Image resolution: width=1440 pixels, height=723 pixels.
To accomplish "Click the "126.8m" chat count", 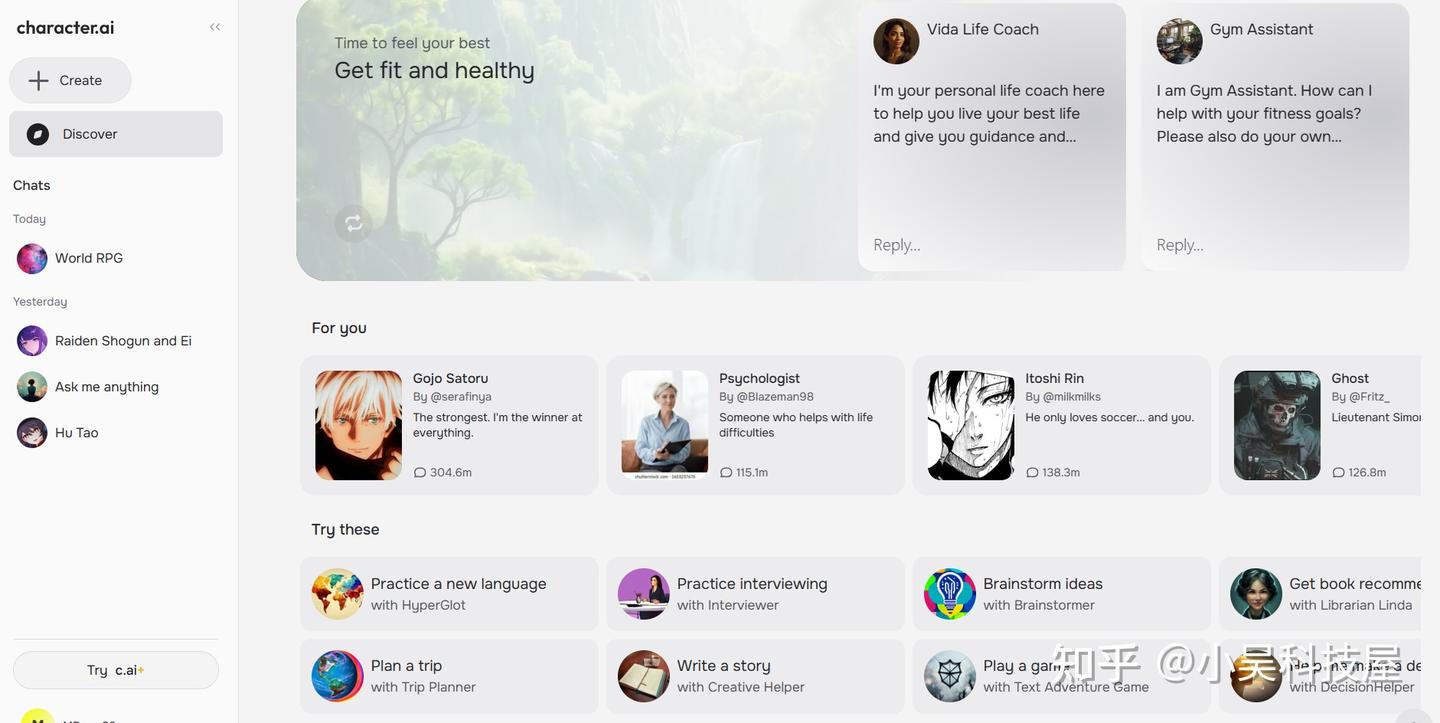I will (1359, 472).
